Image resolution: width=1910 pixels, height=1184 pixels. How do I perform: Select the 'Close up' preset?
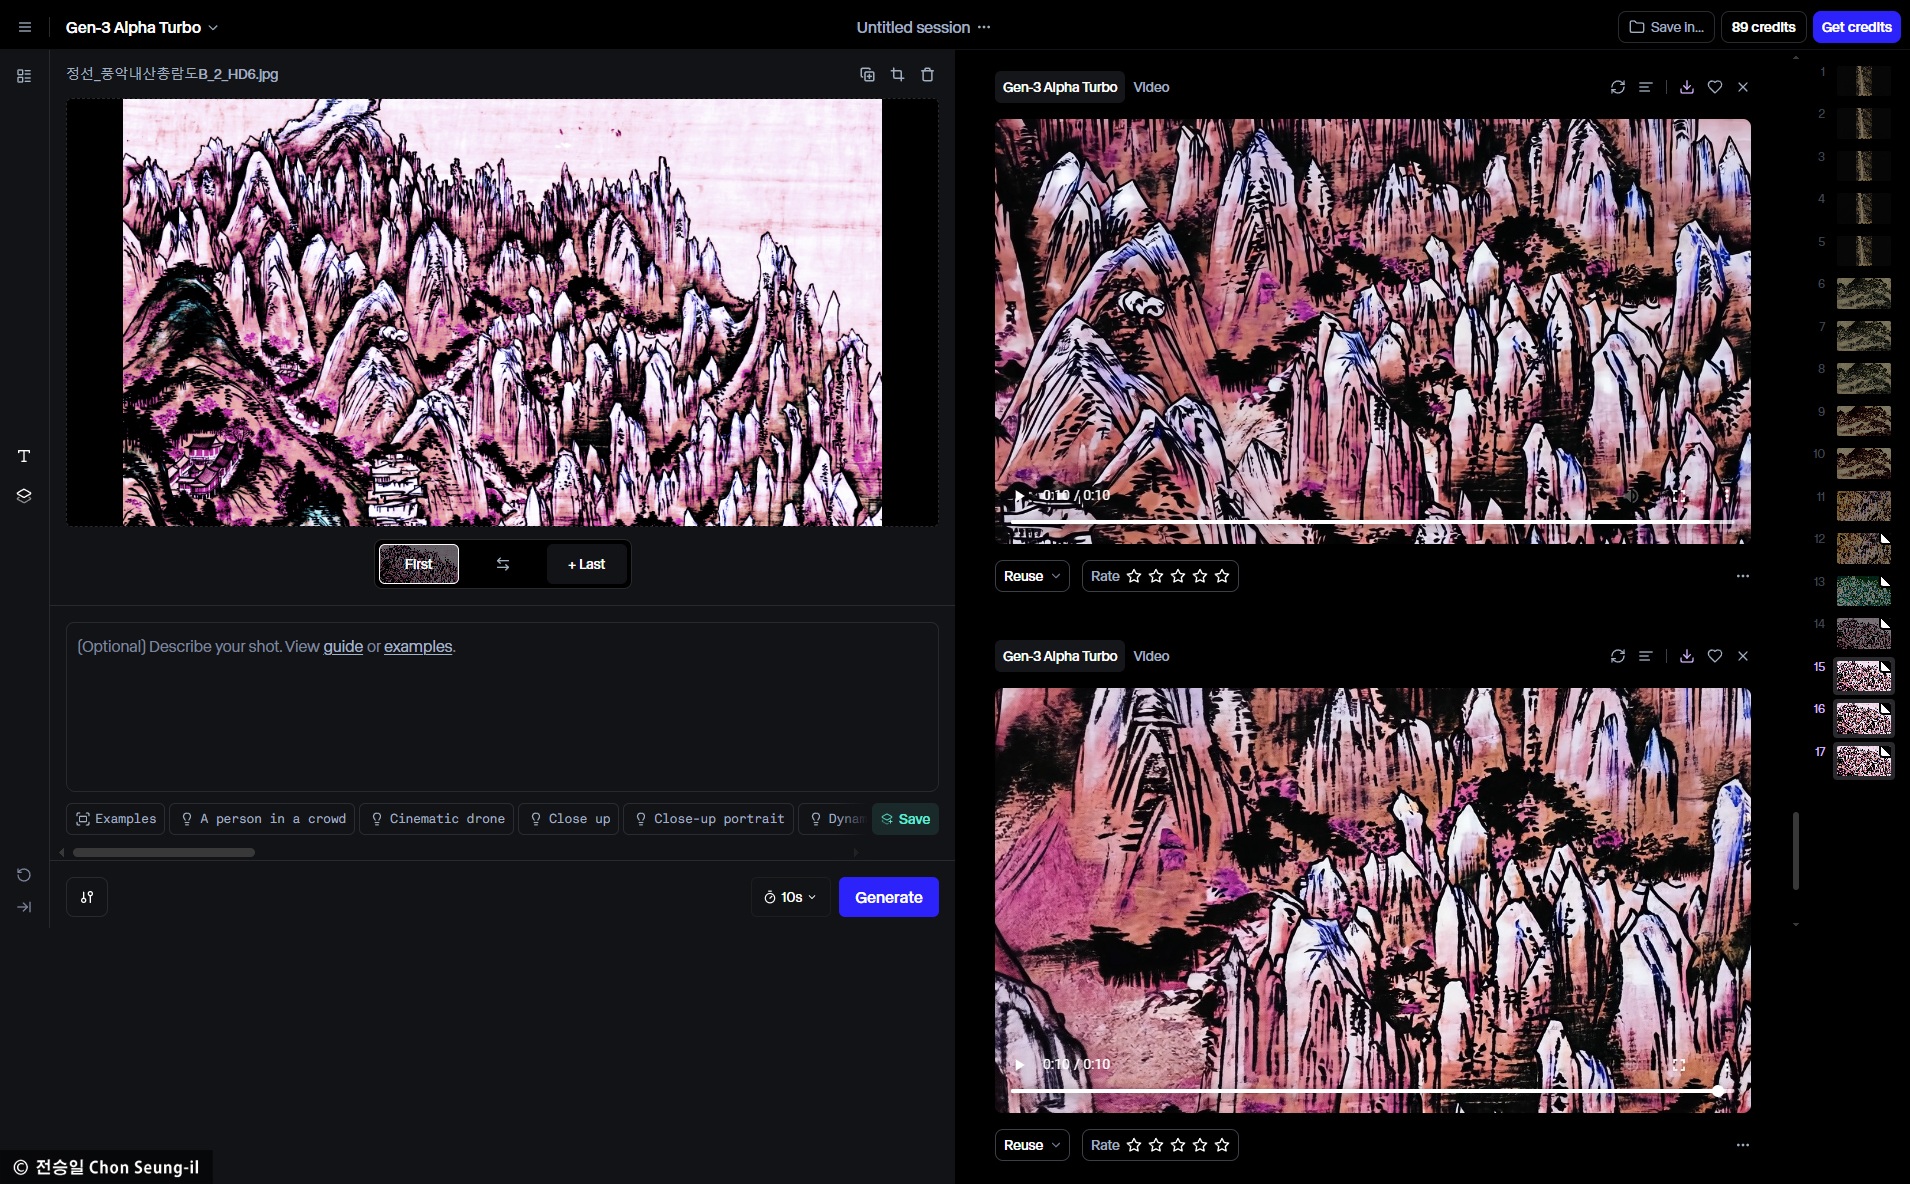[x=569, y=819]
